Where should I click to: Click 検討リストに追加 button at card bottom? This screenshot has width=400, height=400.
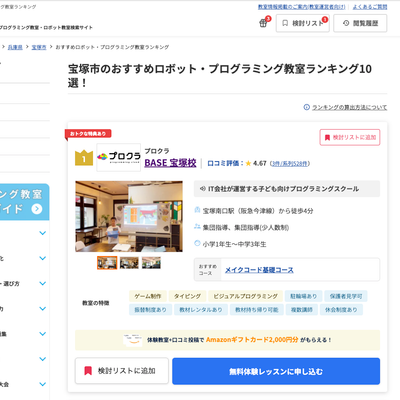(122, 371)
